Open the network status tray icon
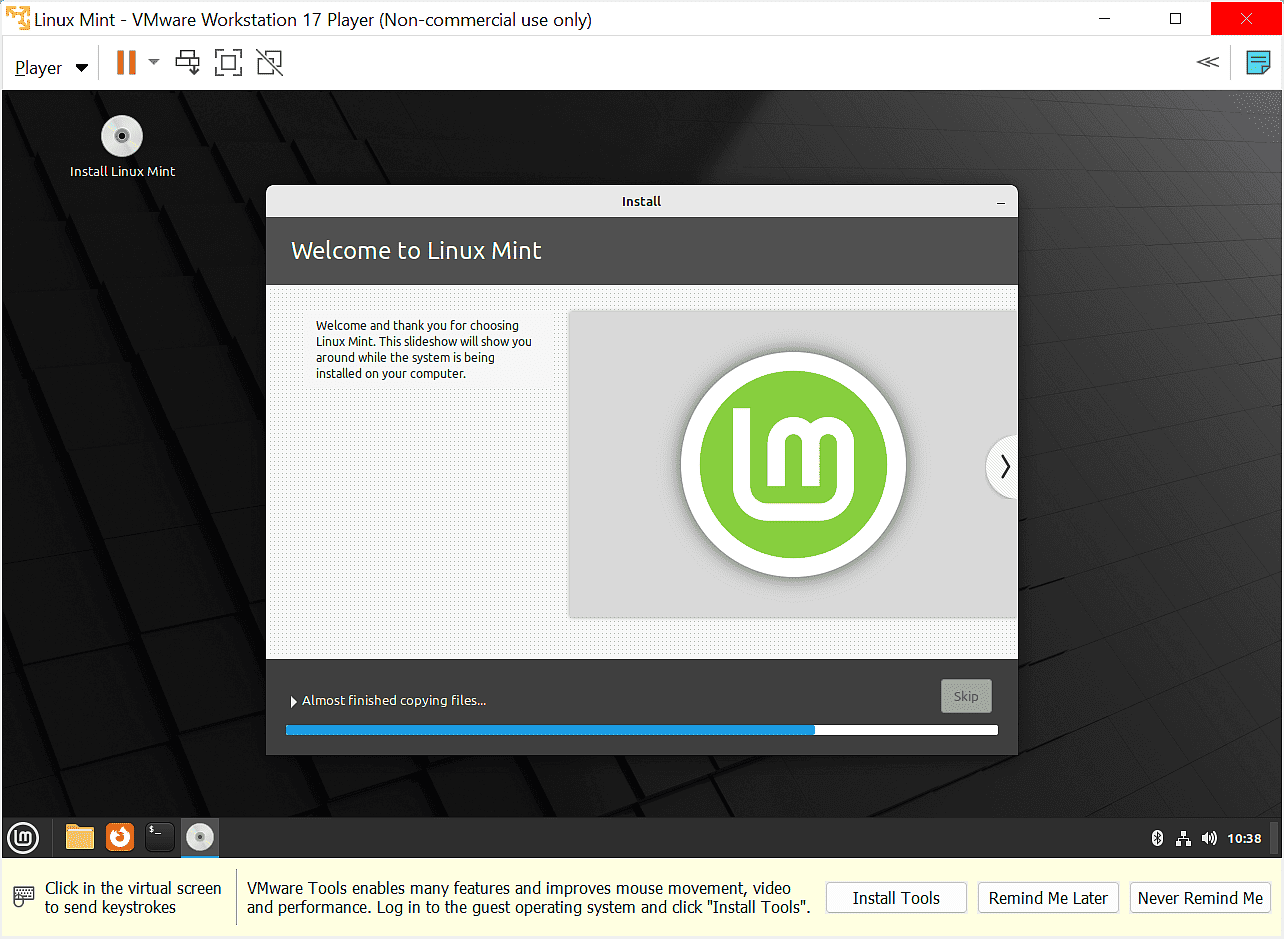Image resolution: width=1284 pixels, height=939 pixels. [1183, 838]
